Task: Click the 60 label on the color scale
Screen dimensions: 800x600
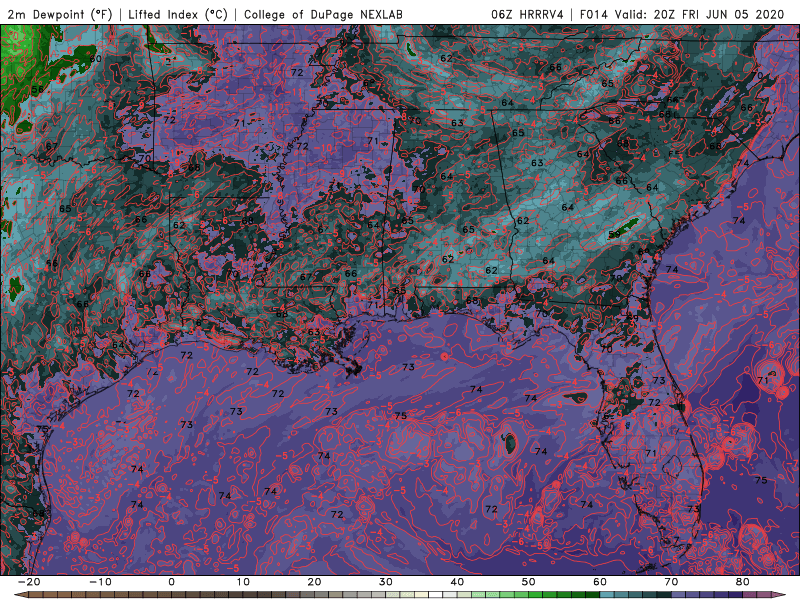Action: click(x=600, y=582)
